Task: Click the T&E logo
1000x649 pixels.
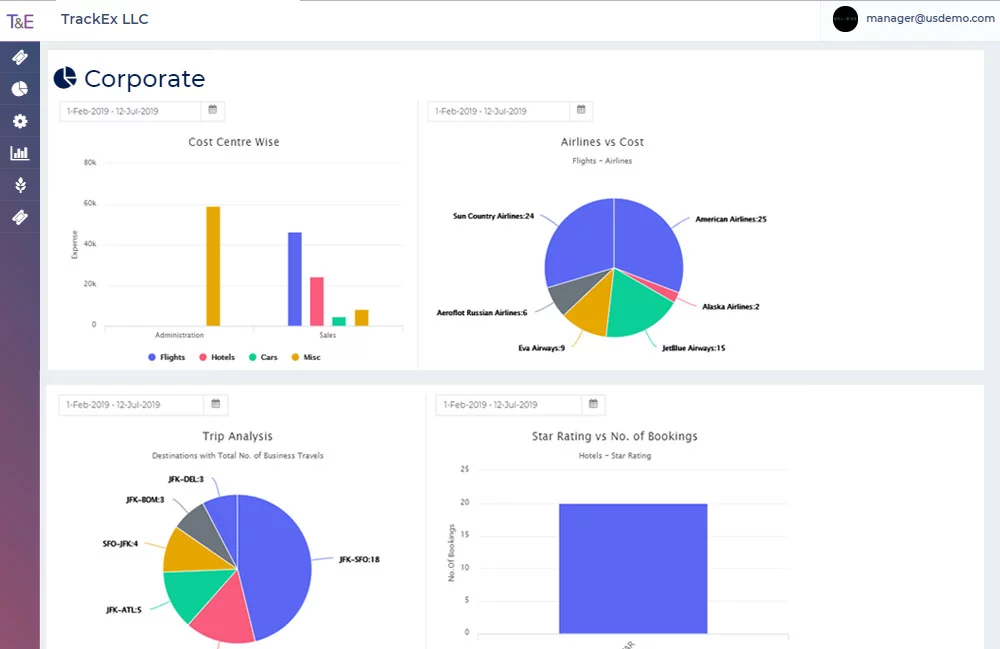Action: (x=20, y=20)
